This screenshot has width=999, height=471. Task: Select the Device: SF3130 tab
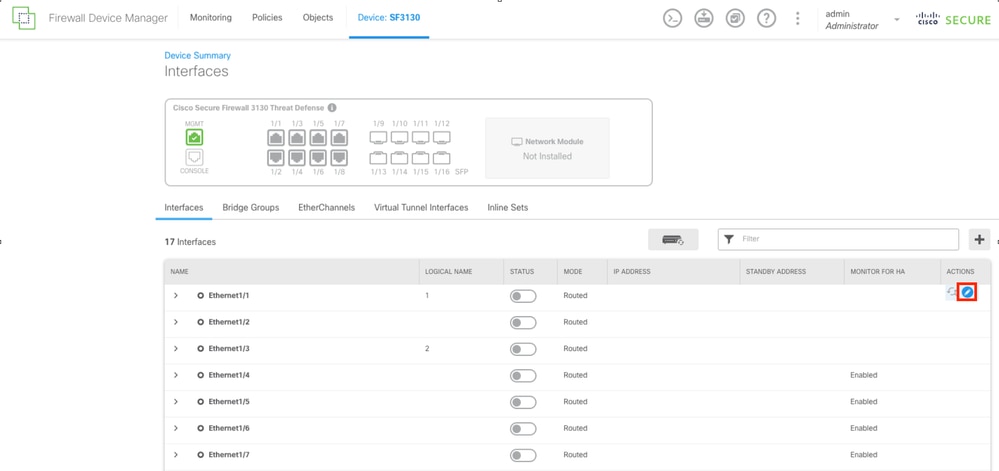click(x=389, y=18)
